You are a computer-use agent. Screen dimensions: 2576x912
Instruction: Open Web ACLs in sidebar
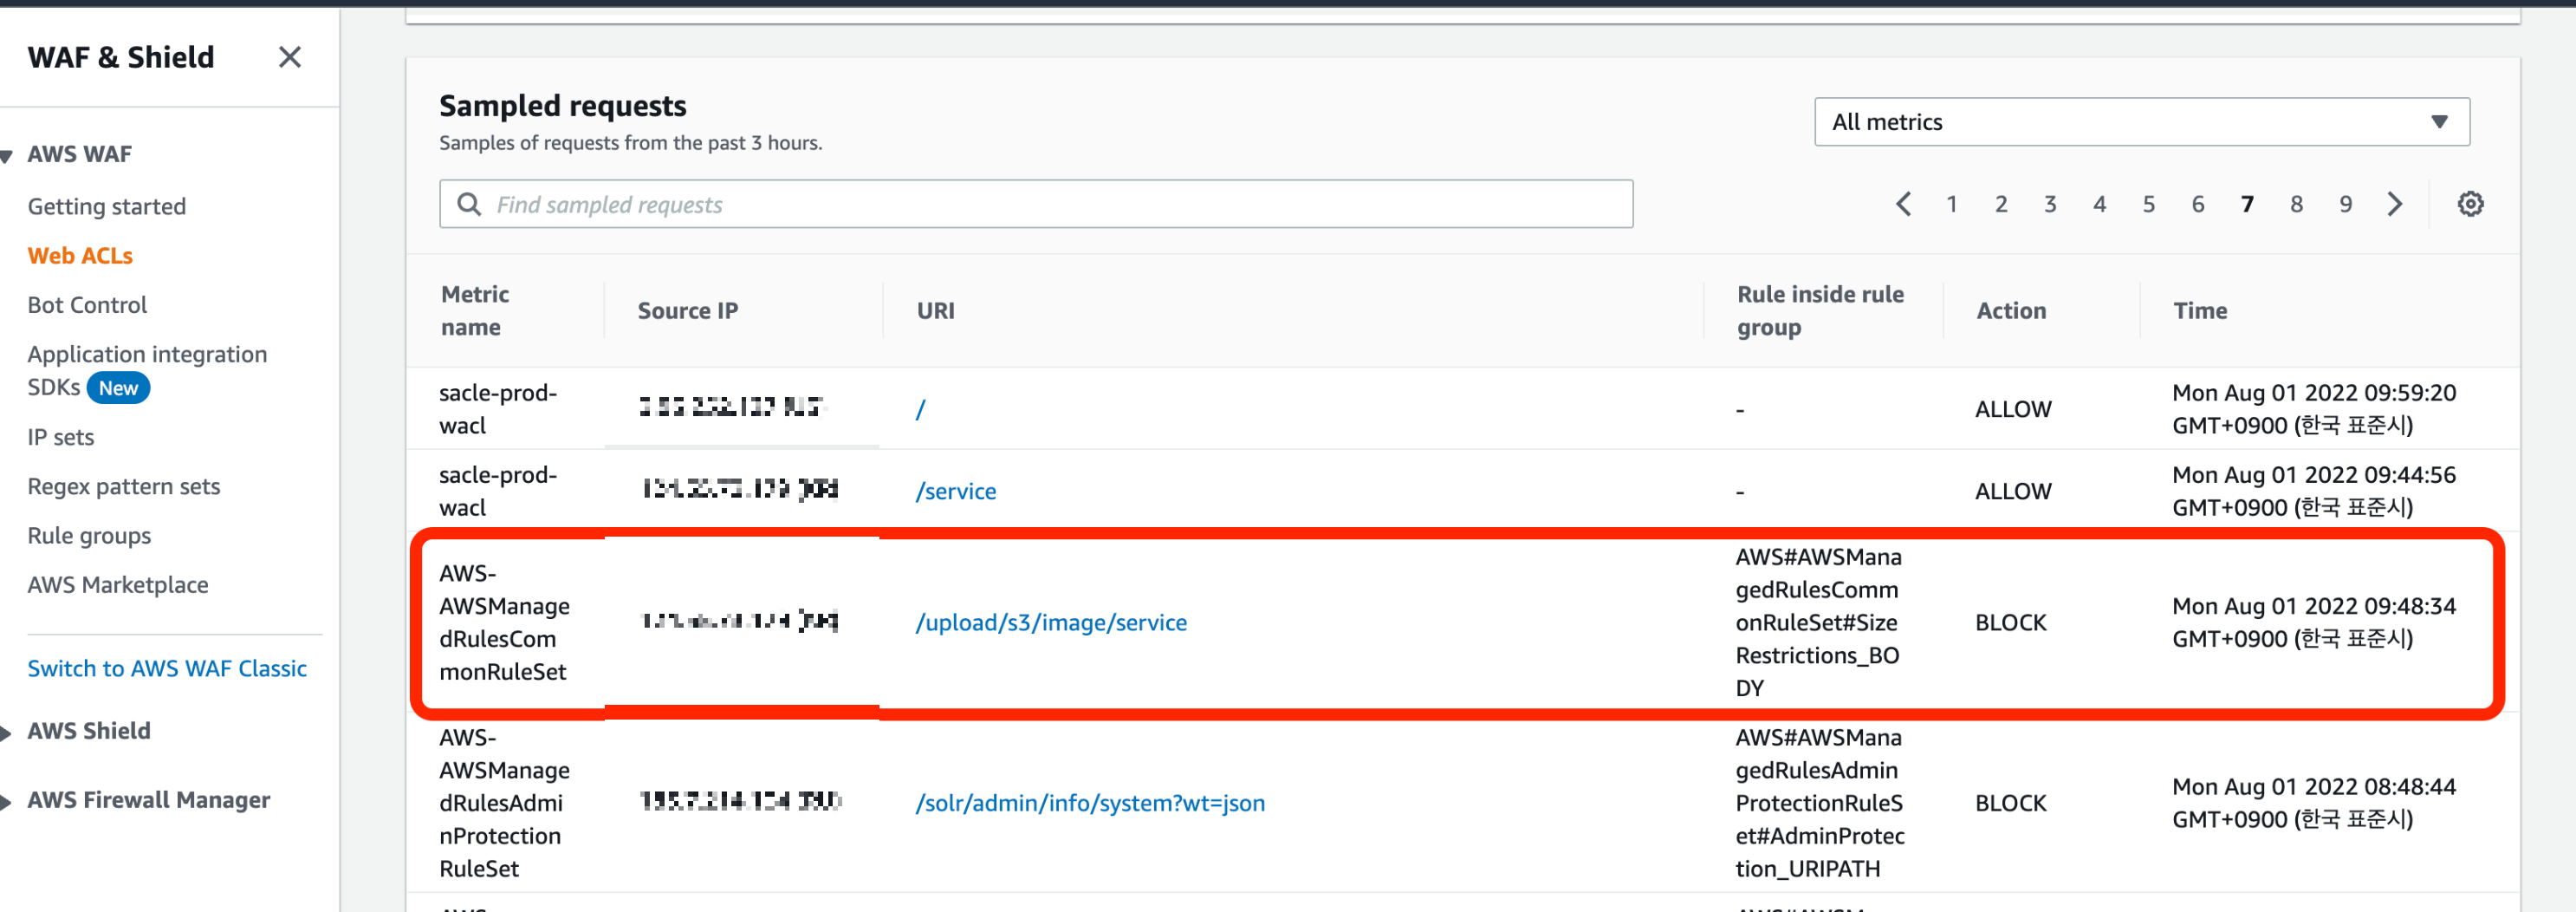[x=80, y=255]
